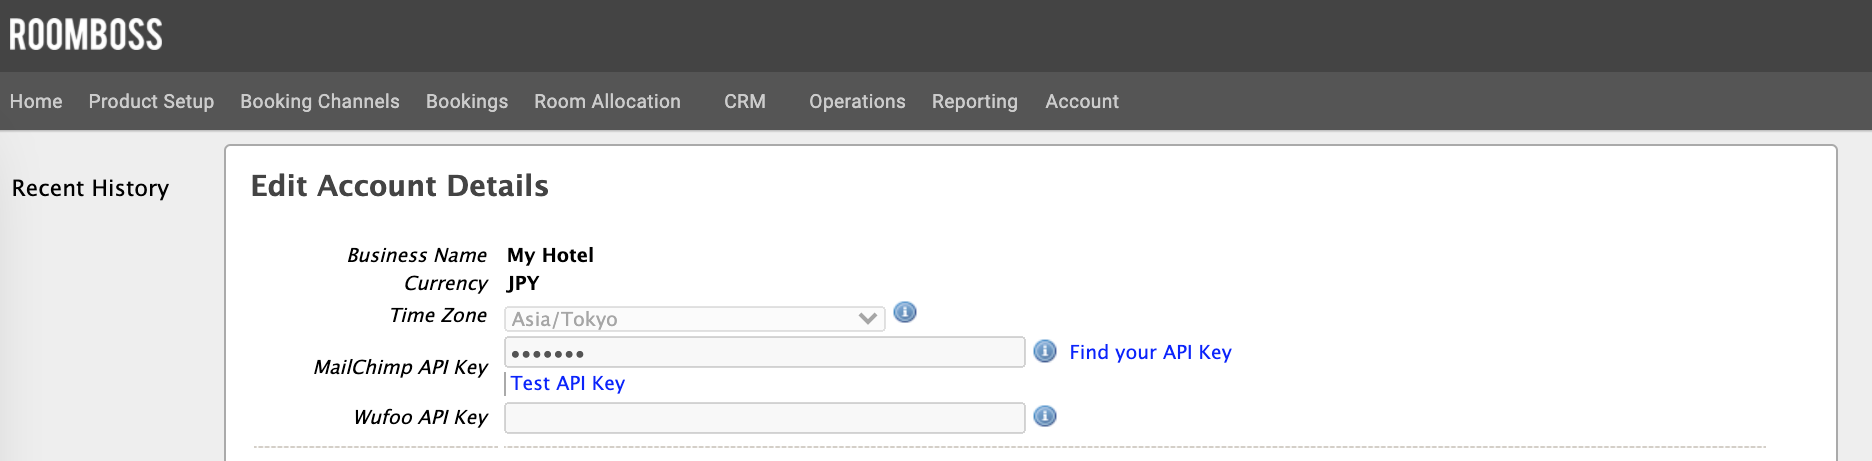The height and width of the screenshot is (461, 1872).
Task: Select CRM in the navigation bar
Action: click(745, 101)
